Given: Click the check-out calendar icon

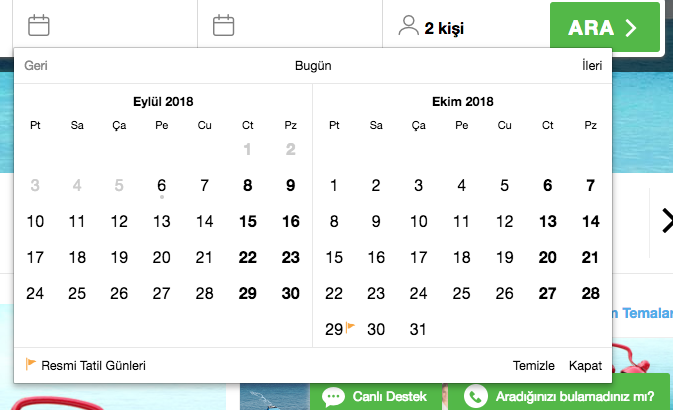Looking at the screenshot, I should pyautogui.click(x=224, y=25).
